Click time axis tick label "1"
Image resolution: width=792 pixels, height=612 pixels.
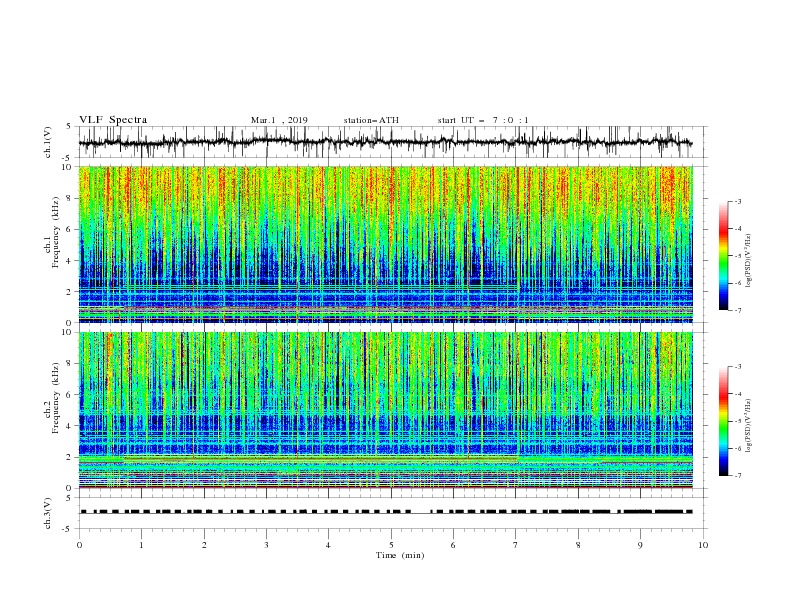(142, 545)
